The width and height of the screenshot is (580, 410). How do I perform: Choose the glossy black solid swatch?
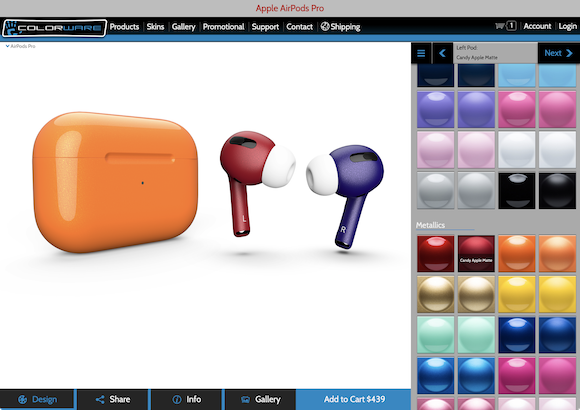[517, 191]
